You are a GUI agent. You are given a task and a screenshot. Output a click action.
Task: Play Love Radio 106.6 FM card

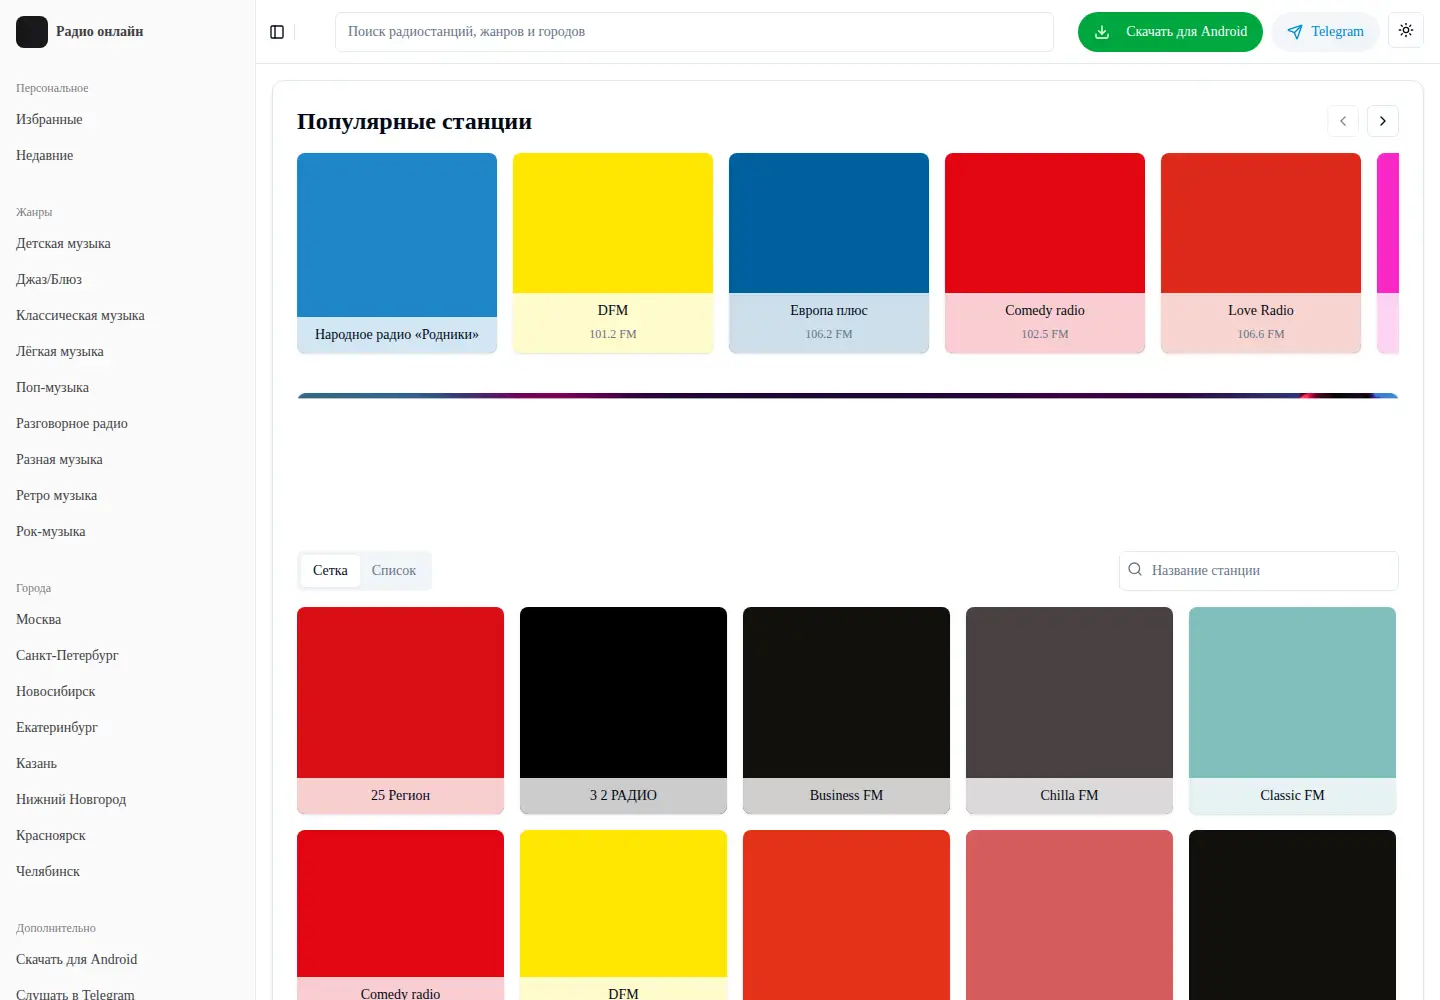click(x=1261, y=253)
